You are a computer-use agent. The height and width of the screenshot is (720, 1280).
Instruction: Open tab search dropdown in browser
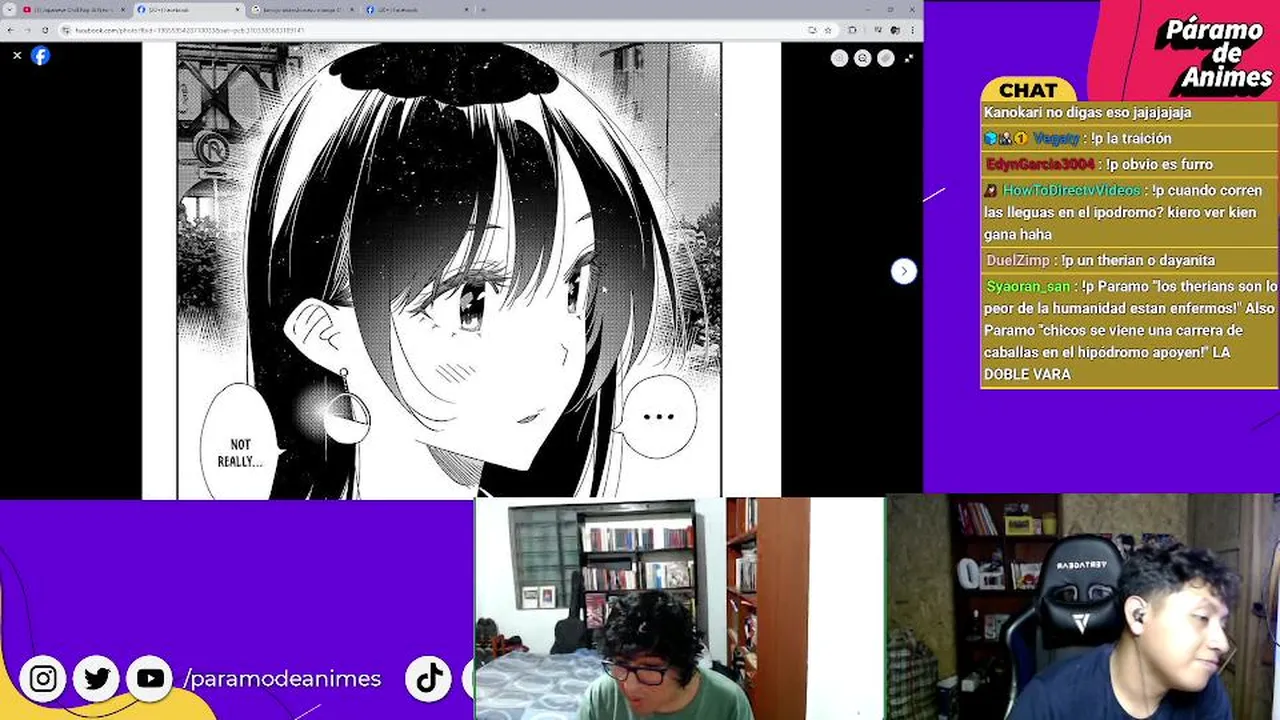click(9, 10)
